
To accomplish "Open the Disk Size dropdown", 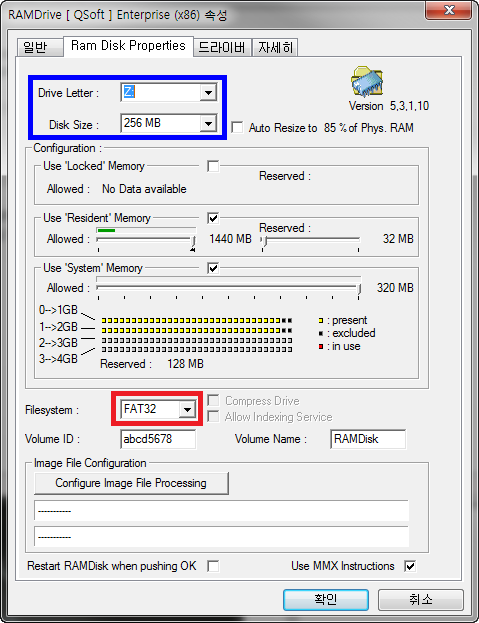I will point(208,124).
